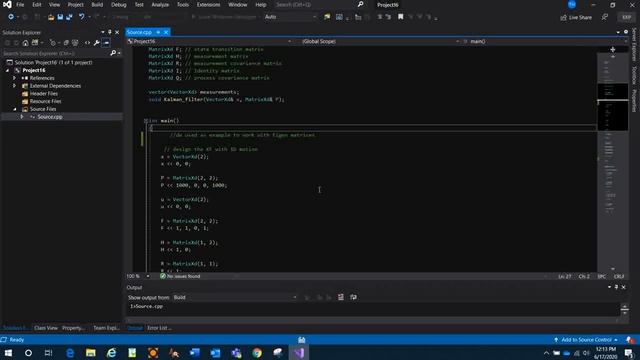Screen dimensions: 640x360
Task: Click the Solution Explorer Show All Files icon
Action: (x=75, y=43)
